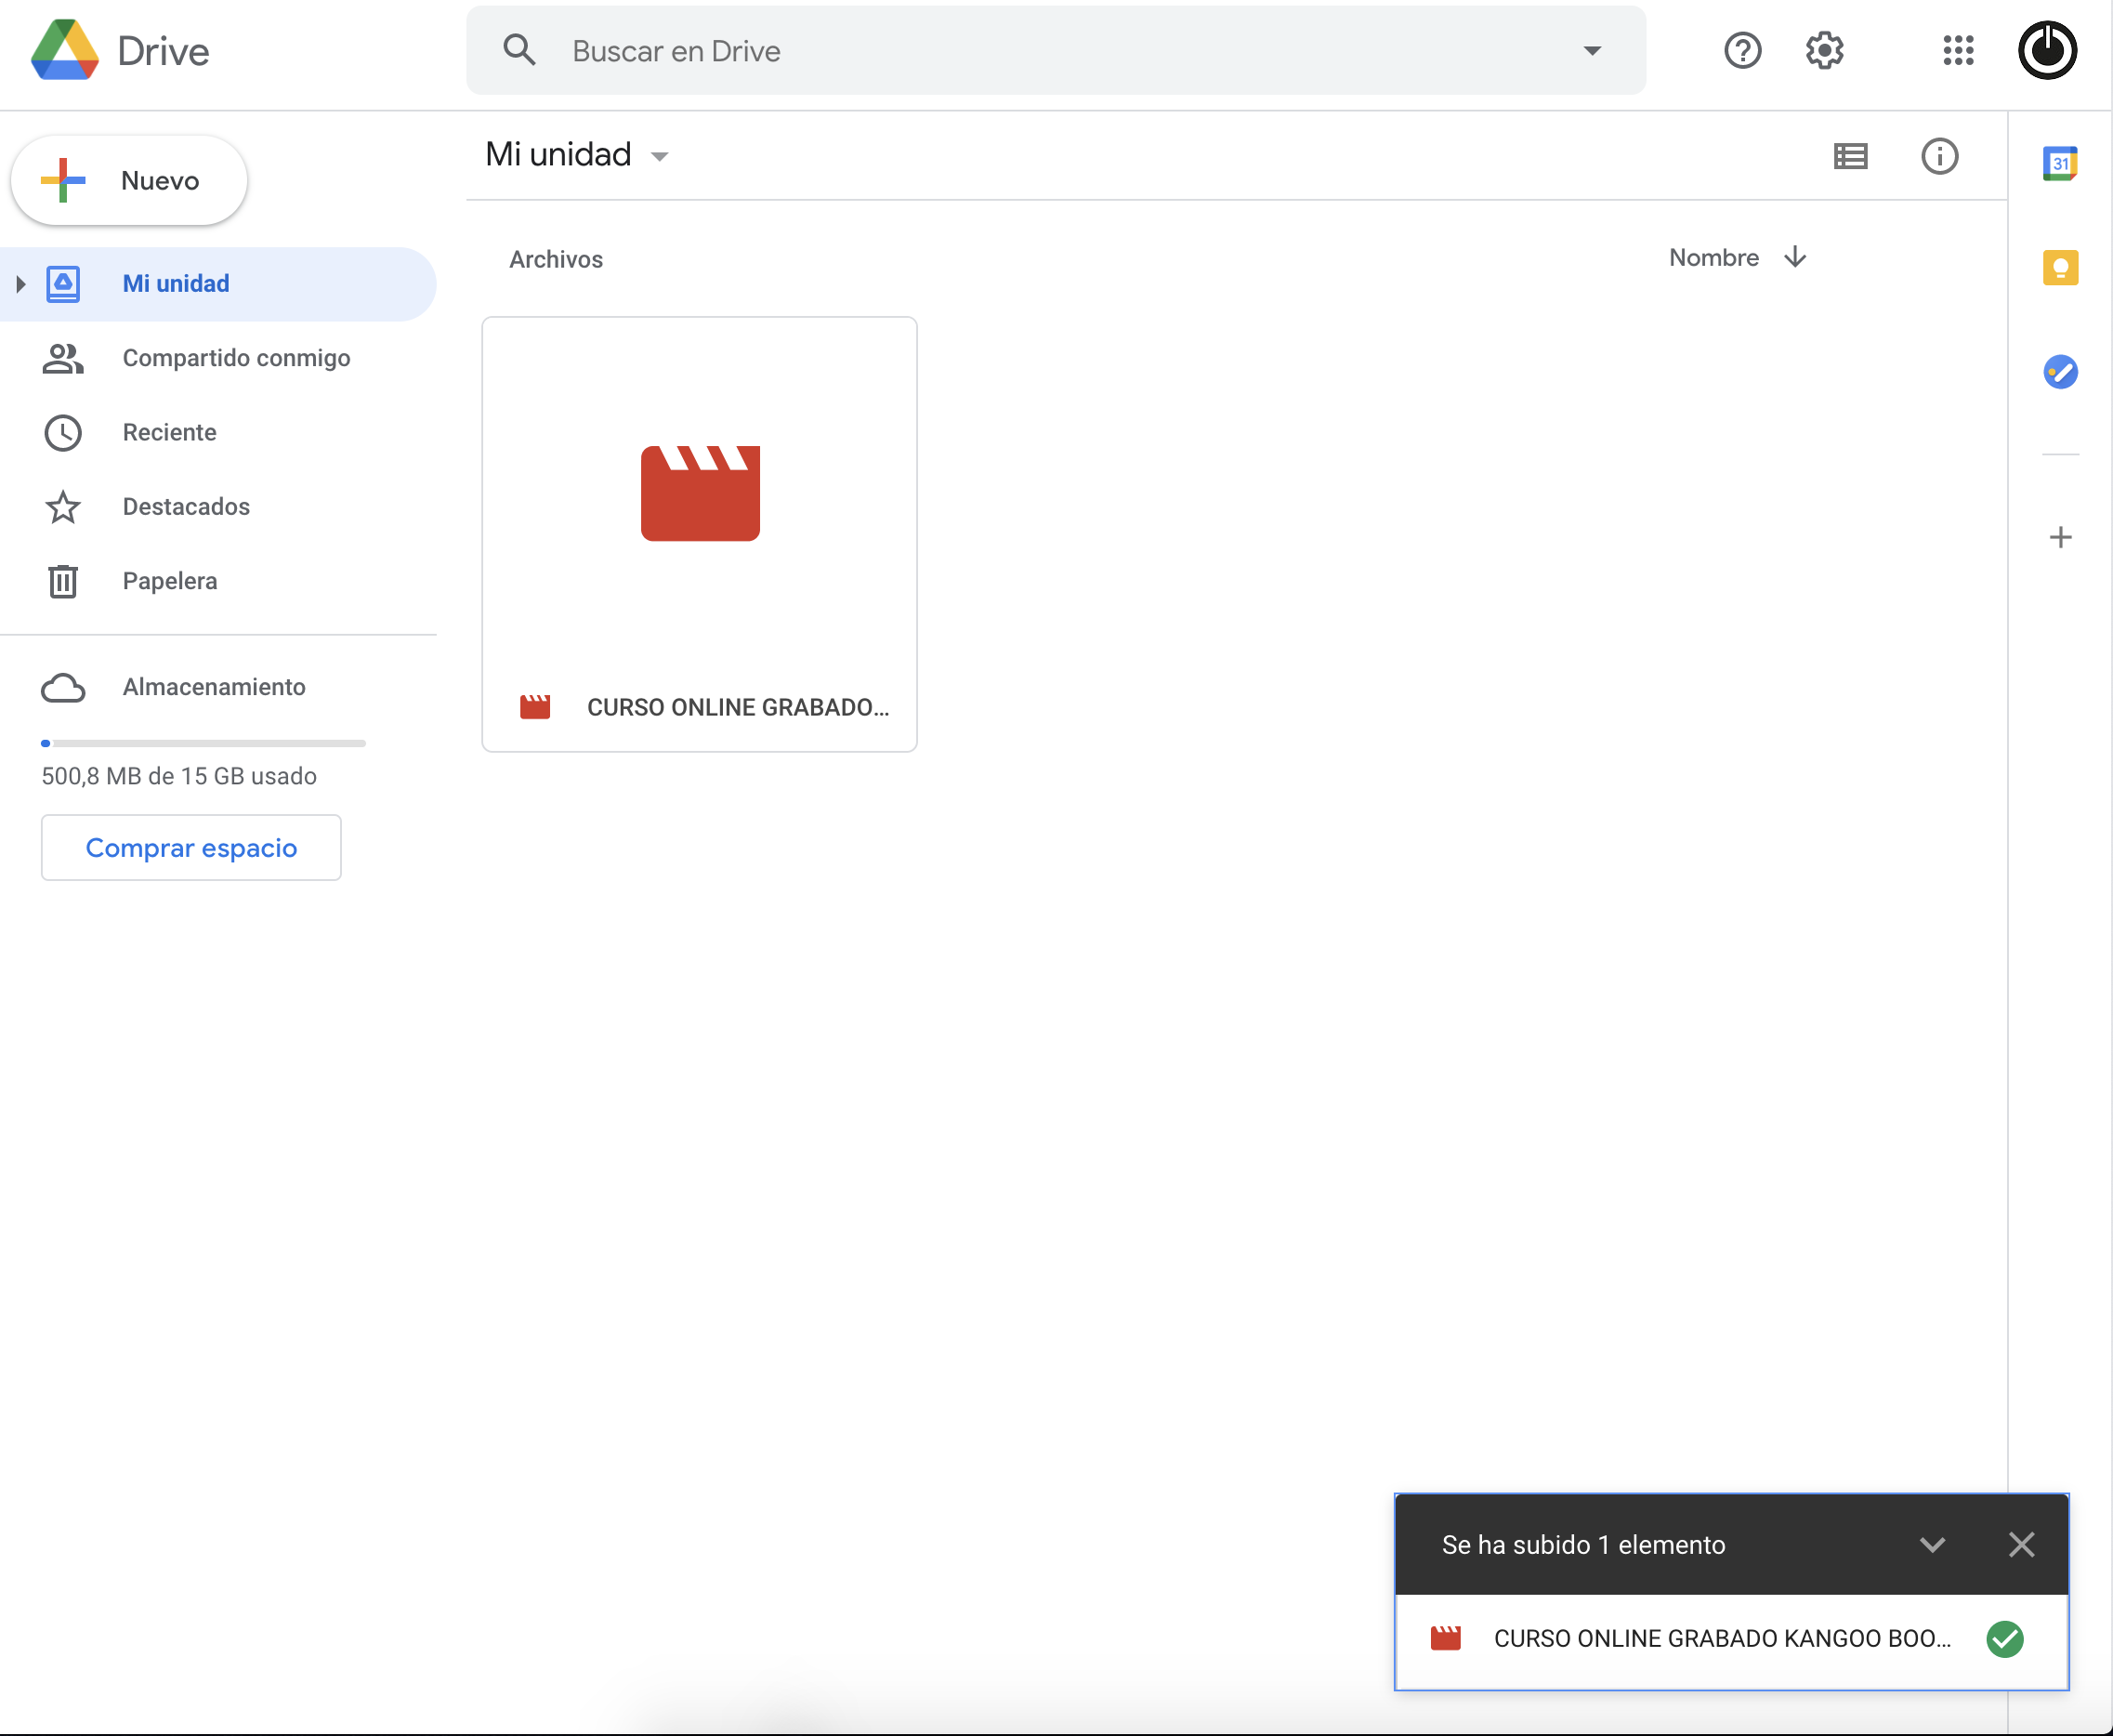Viewport: 2113px width, 1736px height.
Task: Open the Google Keep side panel icon
Action: [2059, 268]
